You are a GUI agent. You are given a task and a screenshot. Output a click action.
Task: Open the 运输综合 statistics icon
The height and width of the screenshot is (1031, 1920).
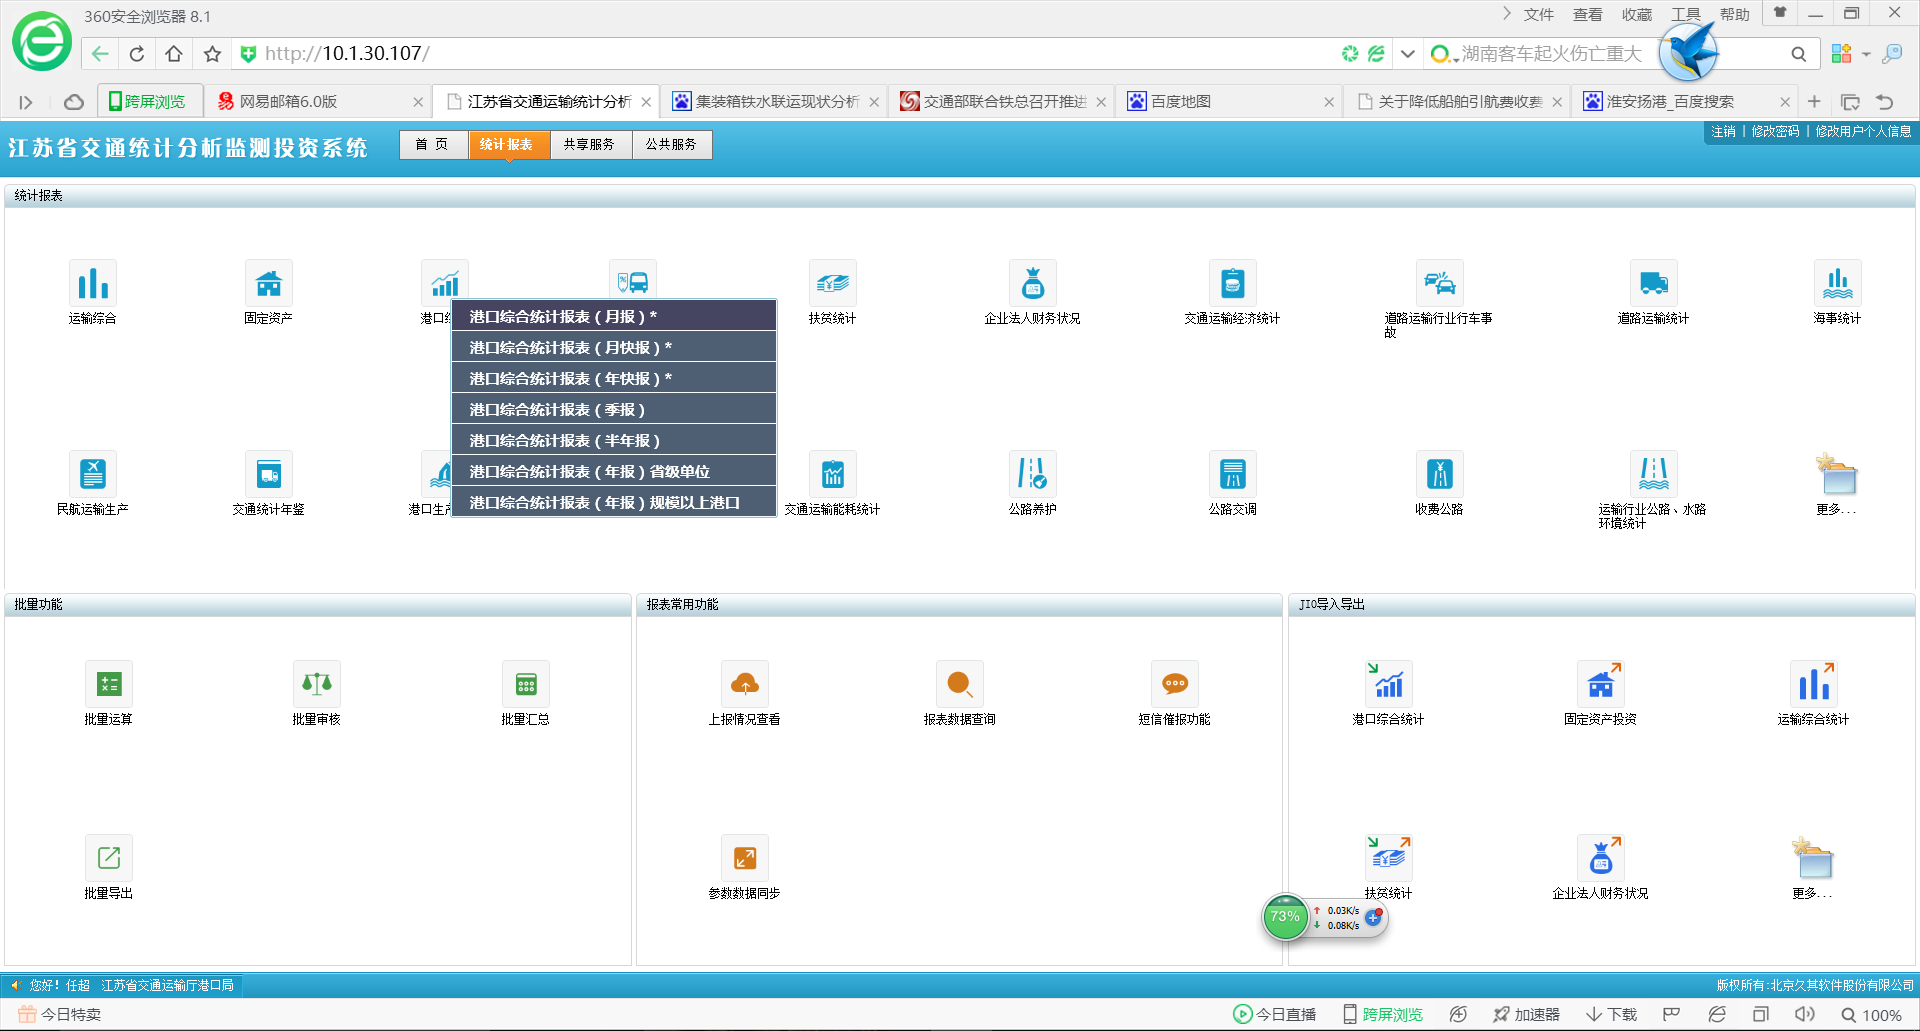coord(92,284)
